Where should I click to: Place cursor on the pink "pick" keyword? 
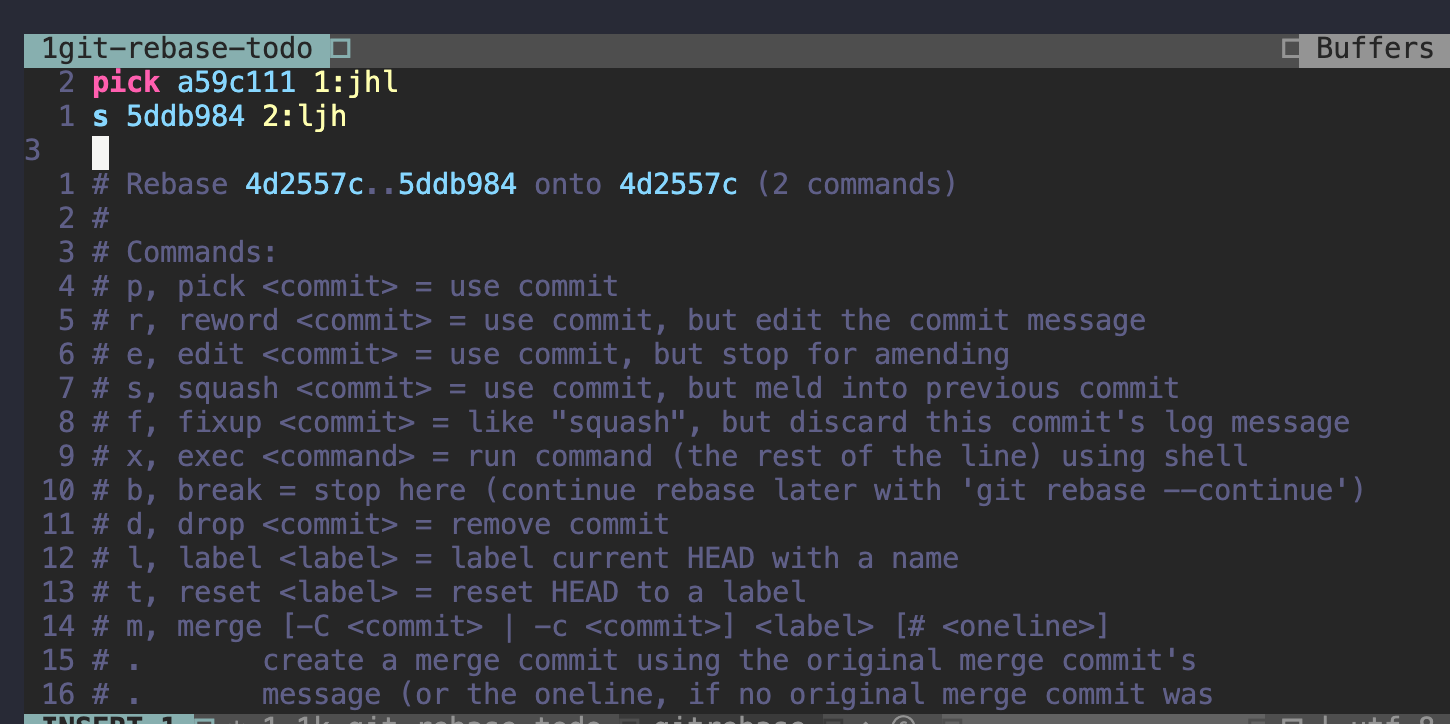click(x=126, y=83)
